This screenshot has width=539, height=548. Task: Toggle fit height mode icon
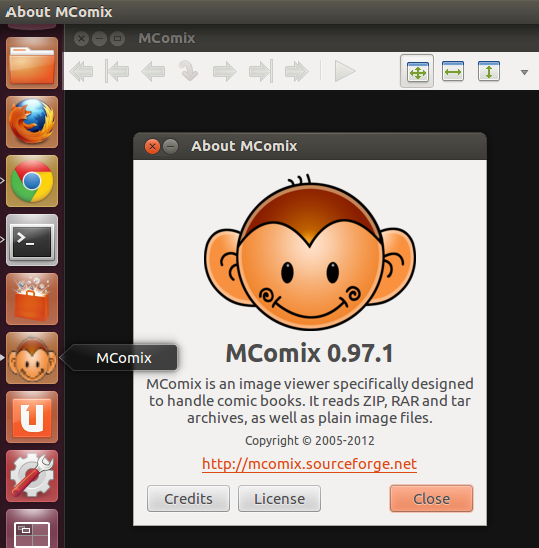pos(489,71)
